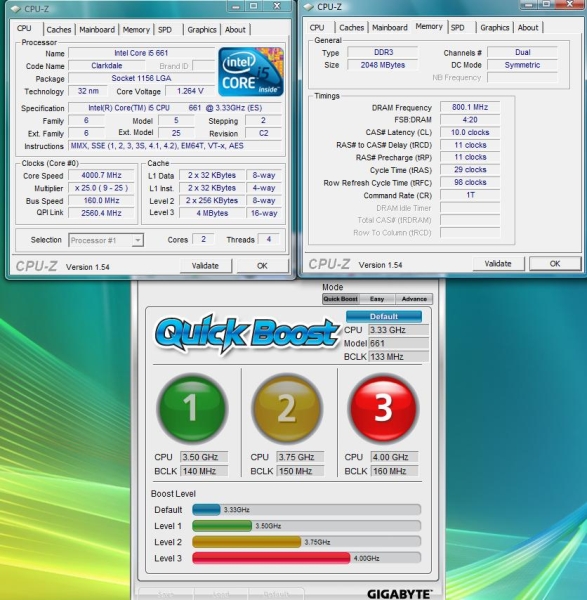Click the Cores count value 2

pyautogui.click(x=203, y=239)
